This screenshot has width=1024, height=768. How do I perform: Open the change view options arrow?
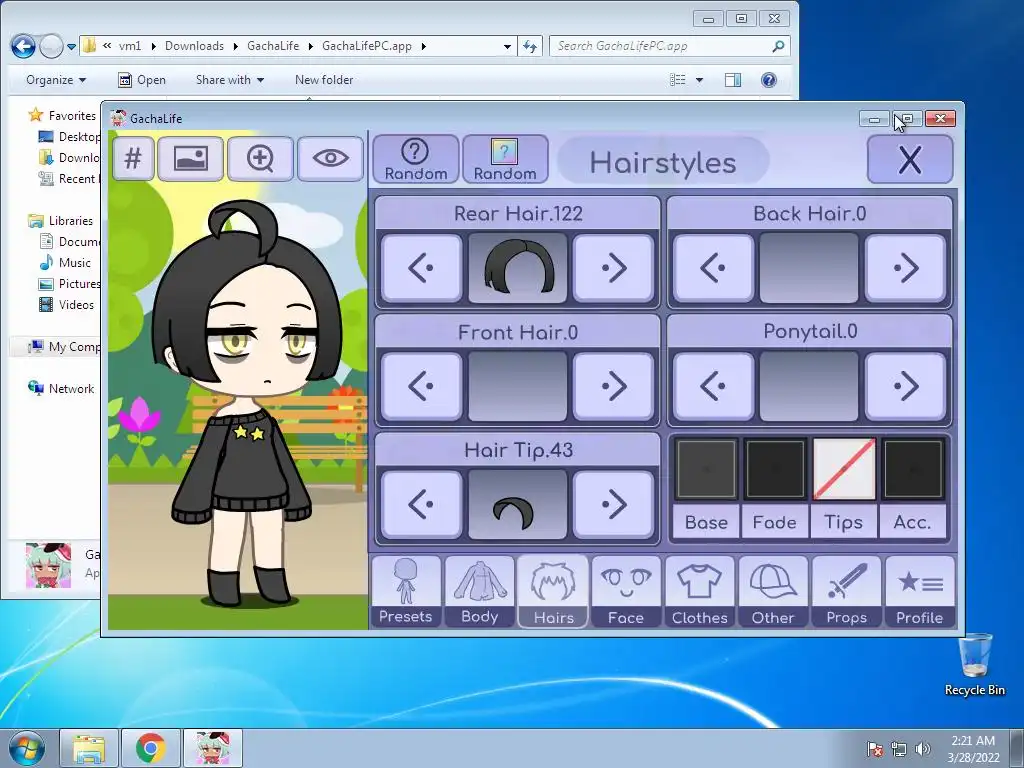(699, 80)
